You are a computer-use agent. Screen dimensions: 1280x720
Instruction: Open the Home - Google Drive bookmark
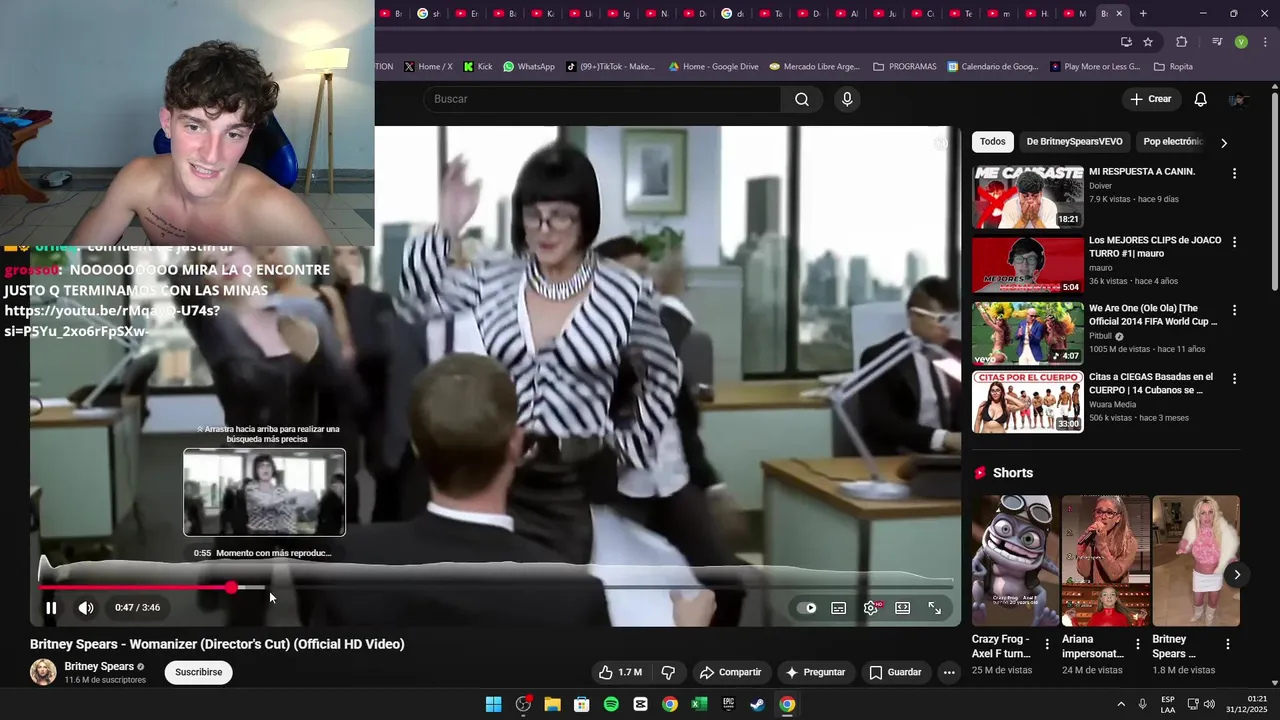(x=713, y=66)
